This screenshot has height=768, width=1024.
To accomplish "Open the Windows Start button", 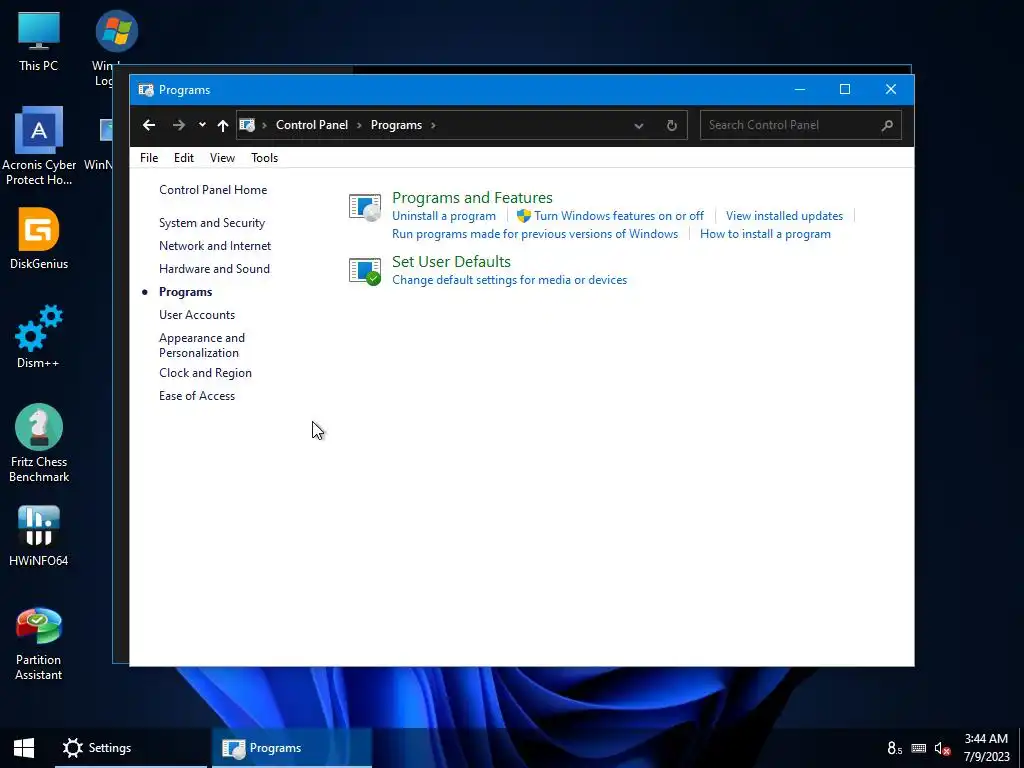I will point(24,748).
